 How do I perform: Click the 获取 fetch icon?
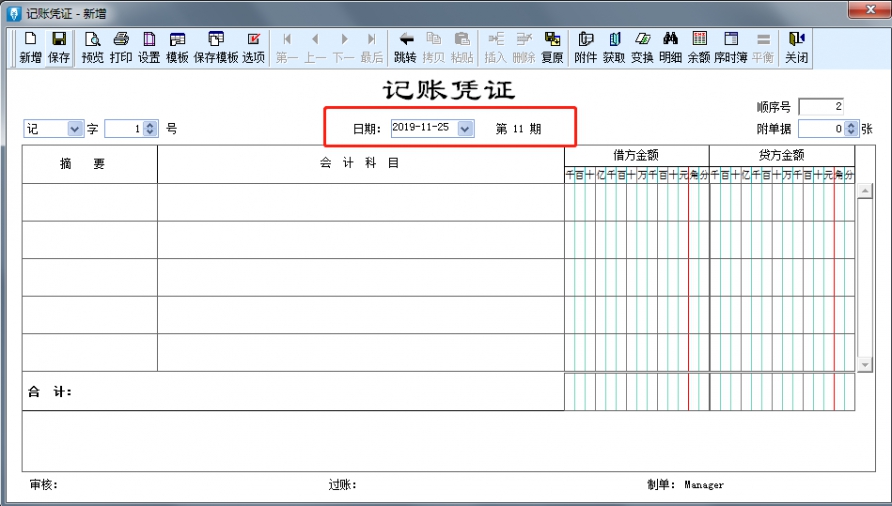pyautogui.click(x=614, y=47)
